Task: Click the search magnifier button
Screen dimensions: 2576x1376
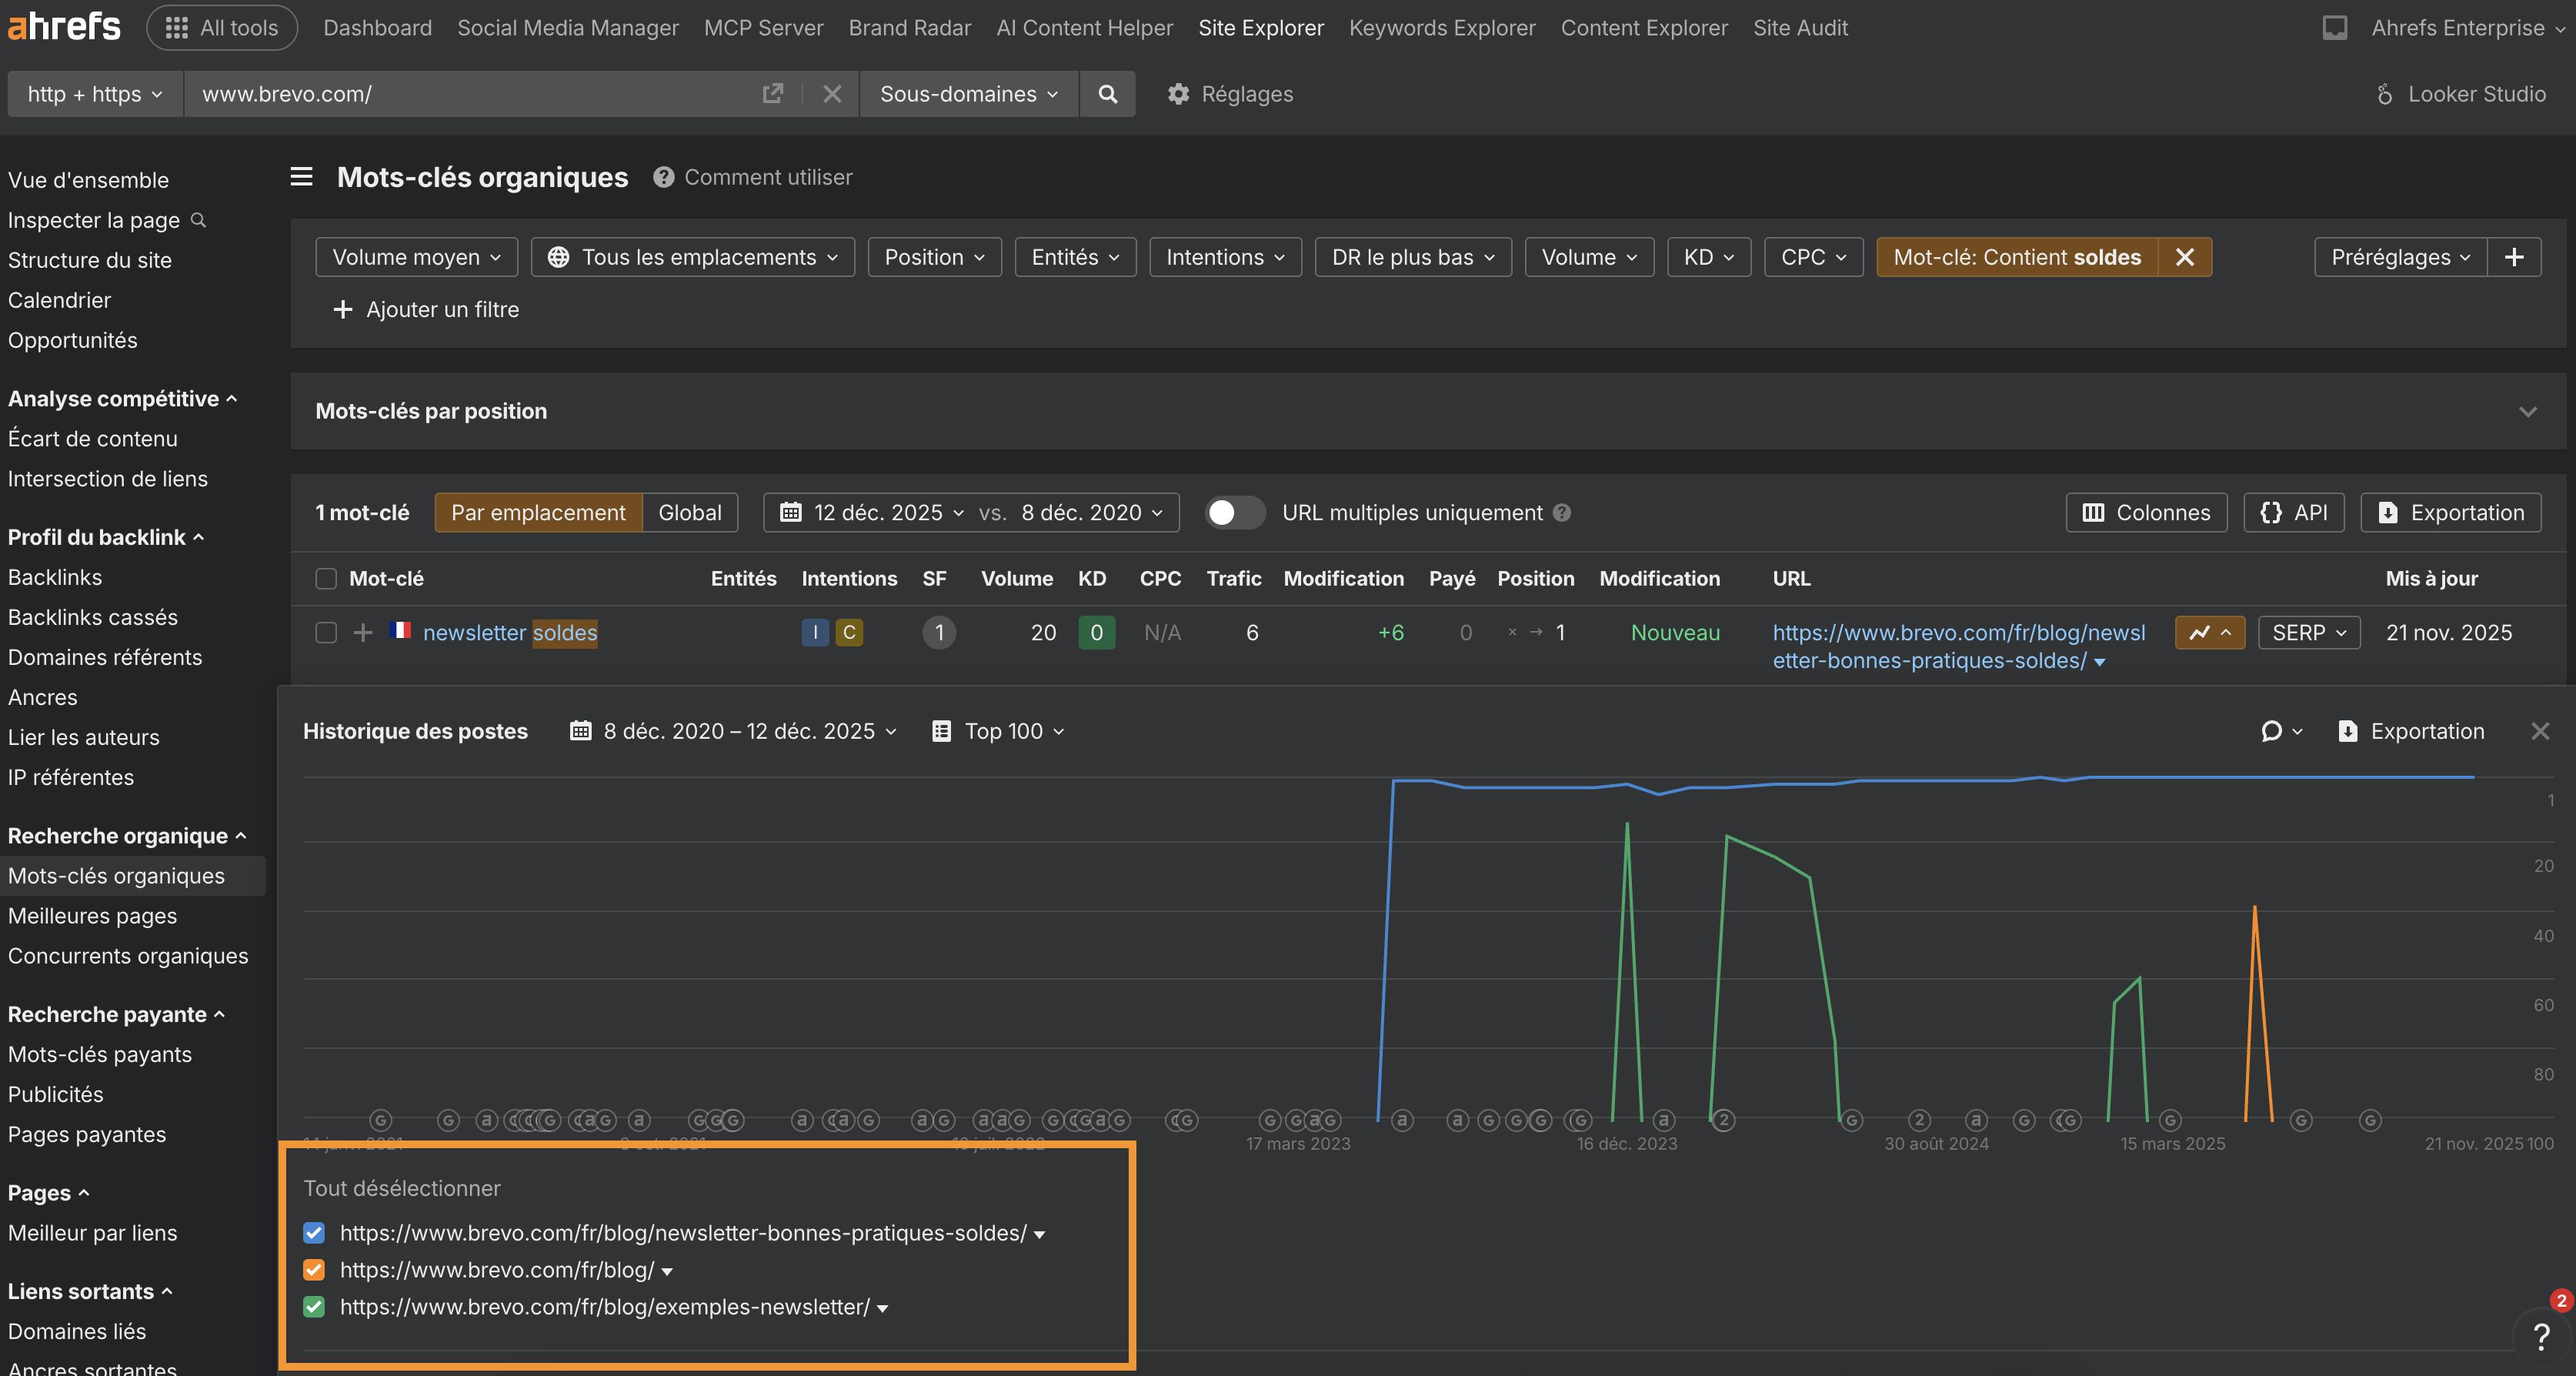Action: coord(1107,94)
